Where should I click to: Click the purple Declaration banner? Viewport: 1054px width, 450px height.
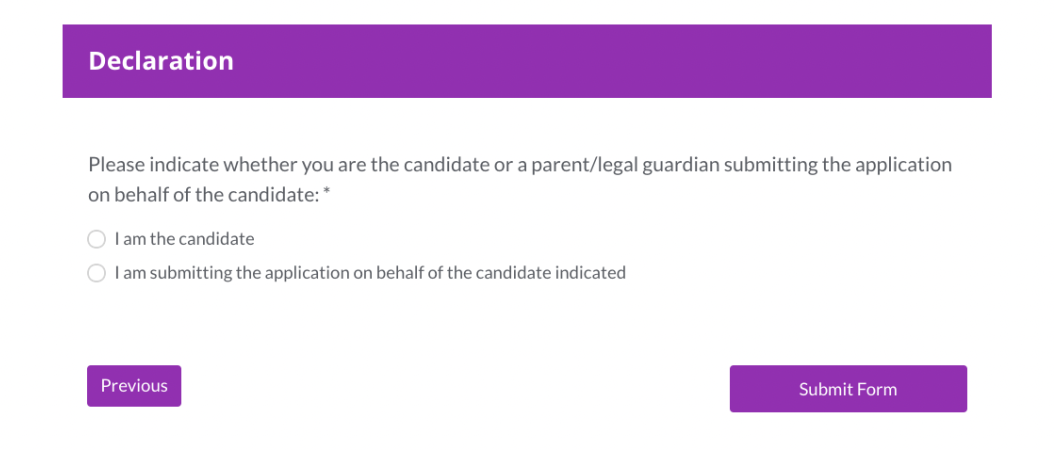pos(527,61)
